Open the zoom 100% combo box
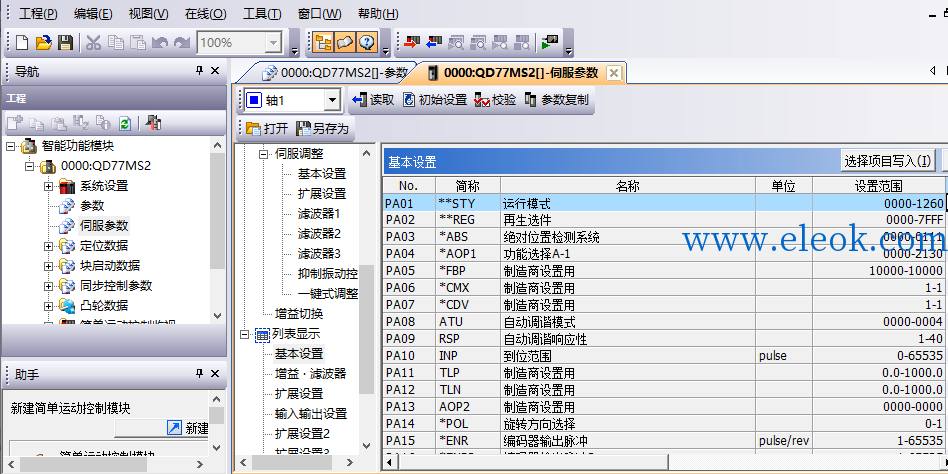Viewport: 948px width, 474px height. click(x=273, y=42)
